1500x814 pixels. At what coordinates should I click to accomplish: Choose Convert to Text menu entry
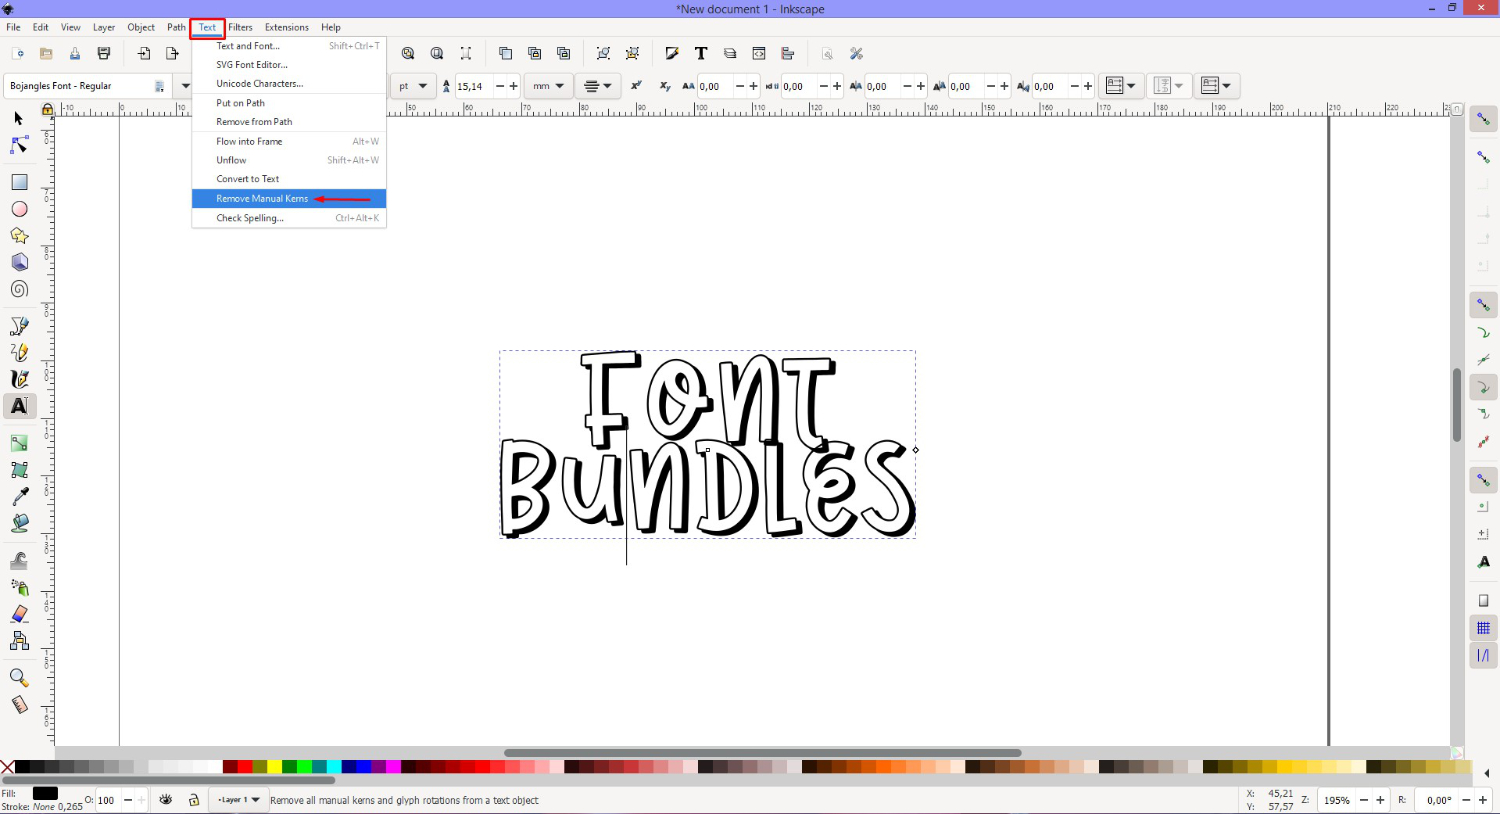(x=289, y=179)
